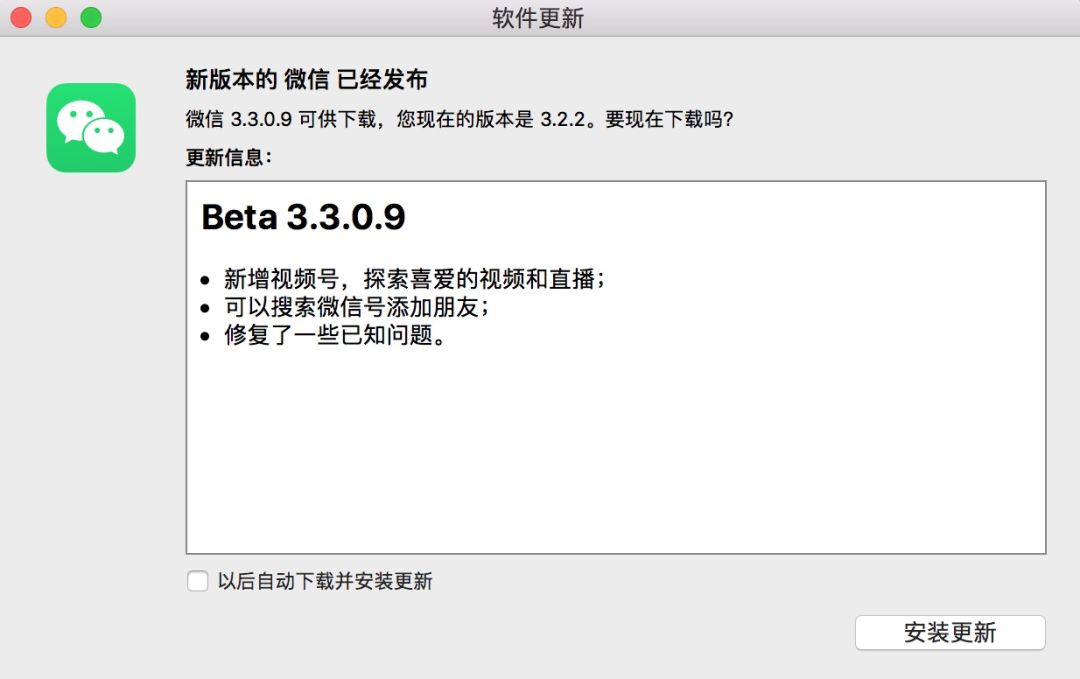This screenshot has width=1080, height=679.
Task: Click the 3.2.2 current version text
Action: 562,119
